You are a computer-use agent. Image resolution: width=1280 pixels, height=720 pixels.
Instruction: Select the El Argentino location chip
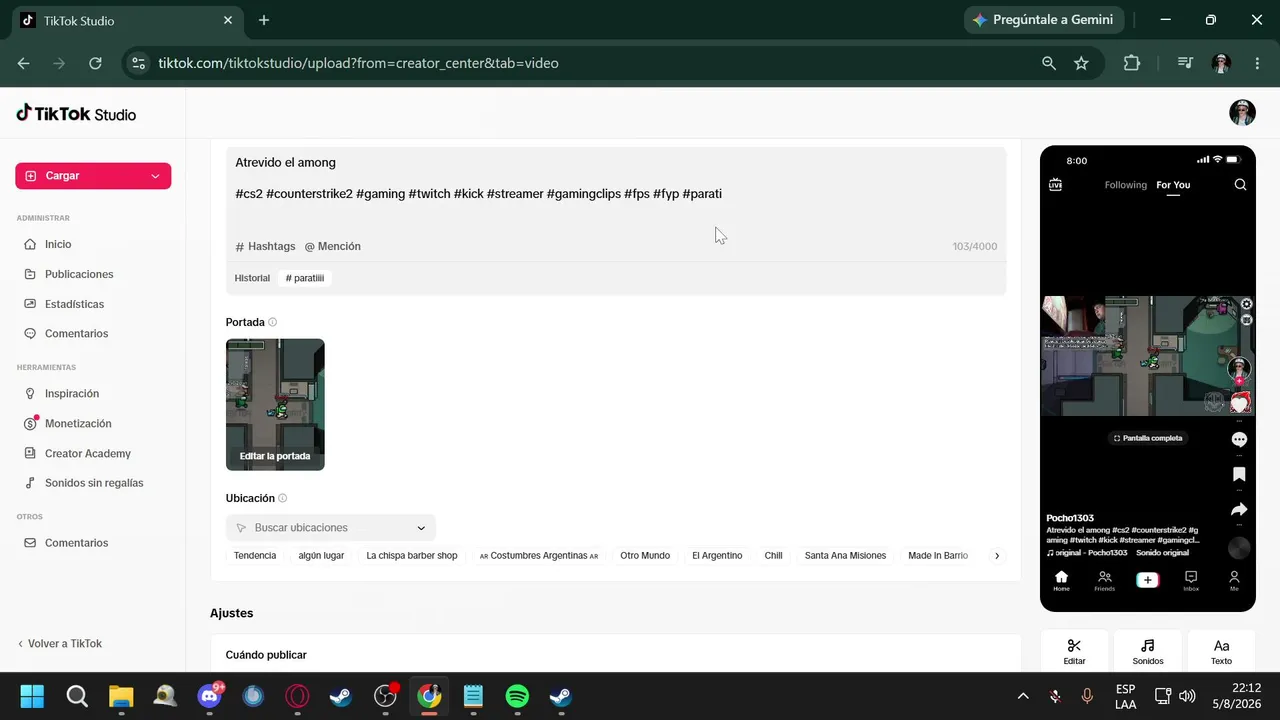click(x=717, y=556)
